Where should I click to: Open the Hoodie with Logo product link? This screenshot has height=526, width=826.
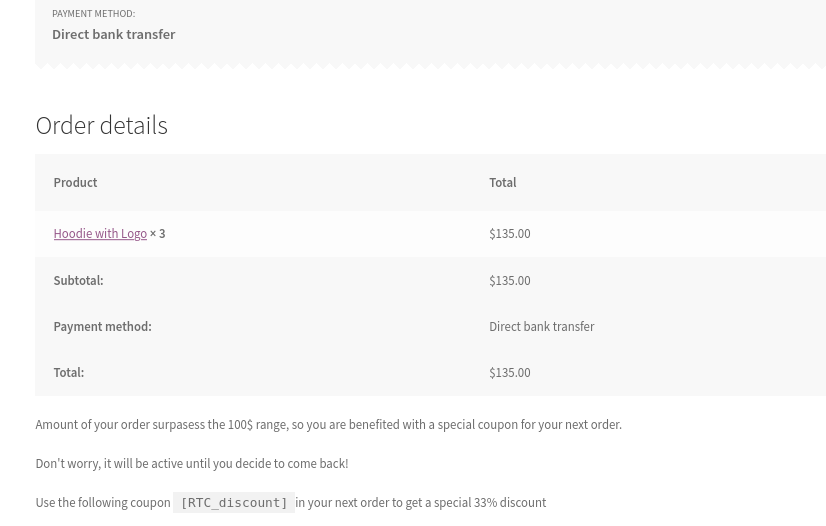click(100, 234)
